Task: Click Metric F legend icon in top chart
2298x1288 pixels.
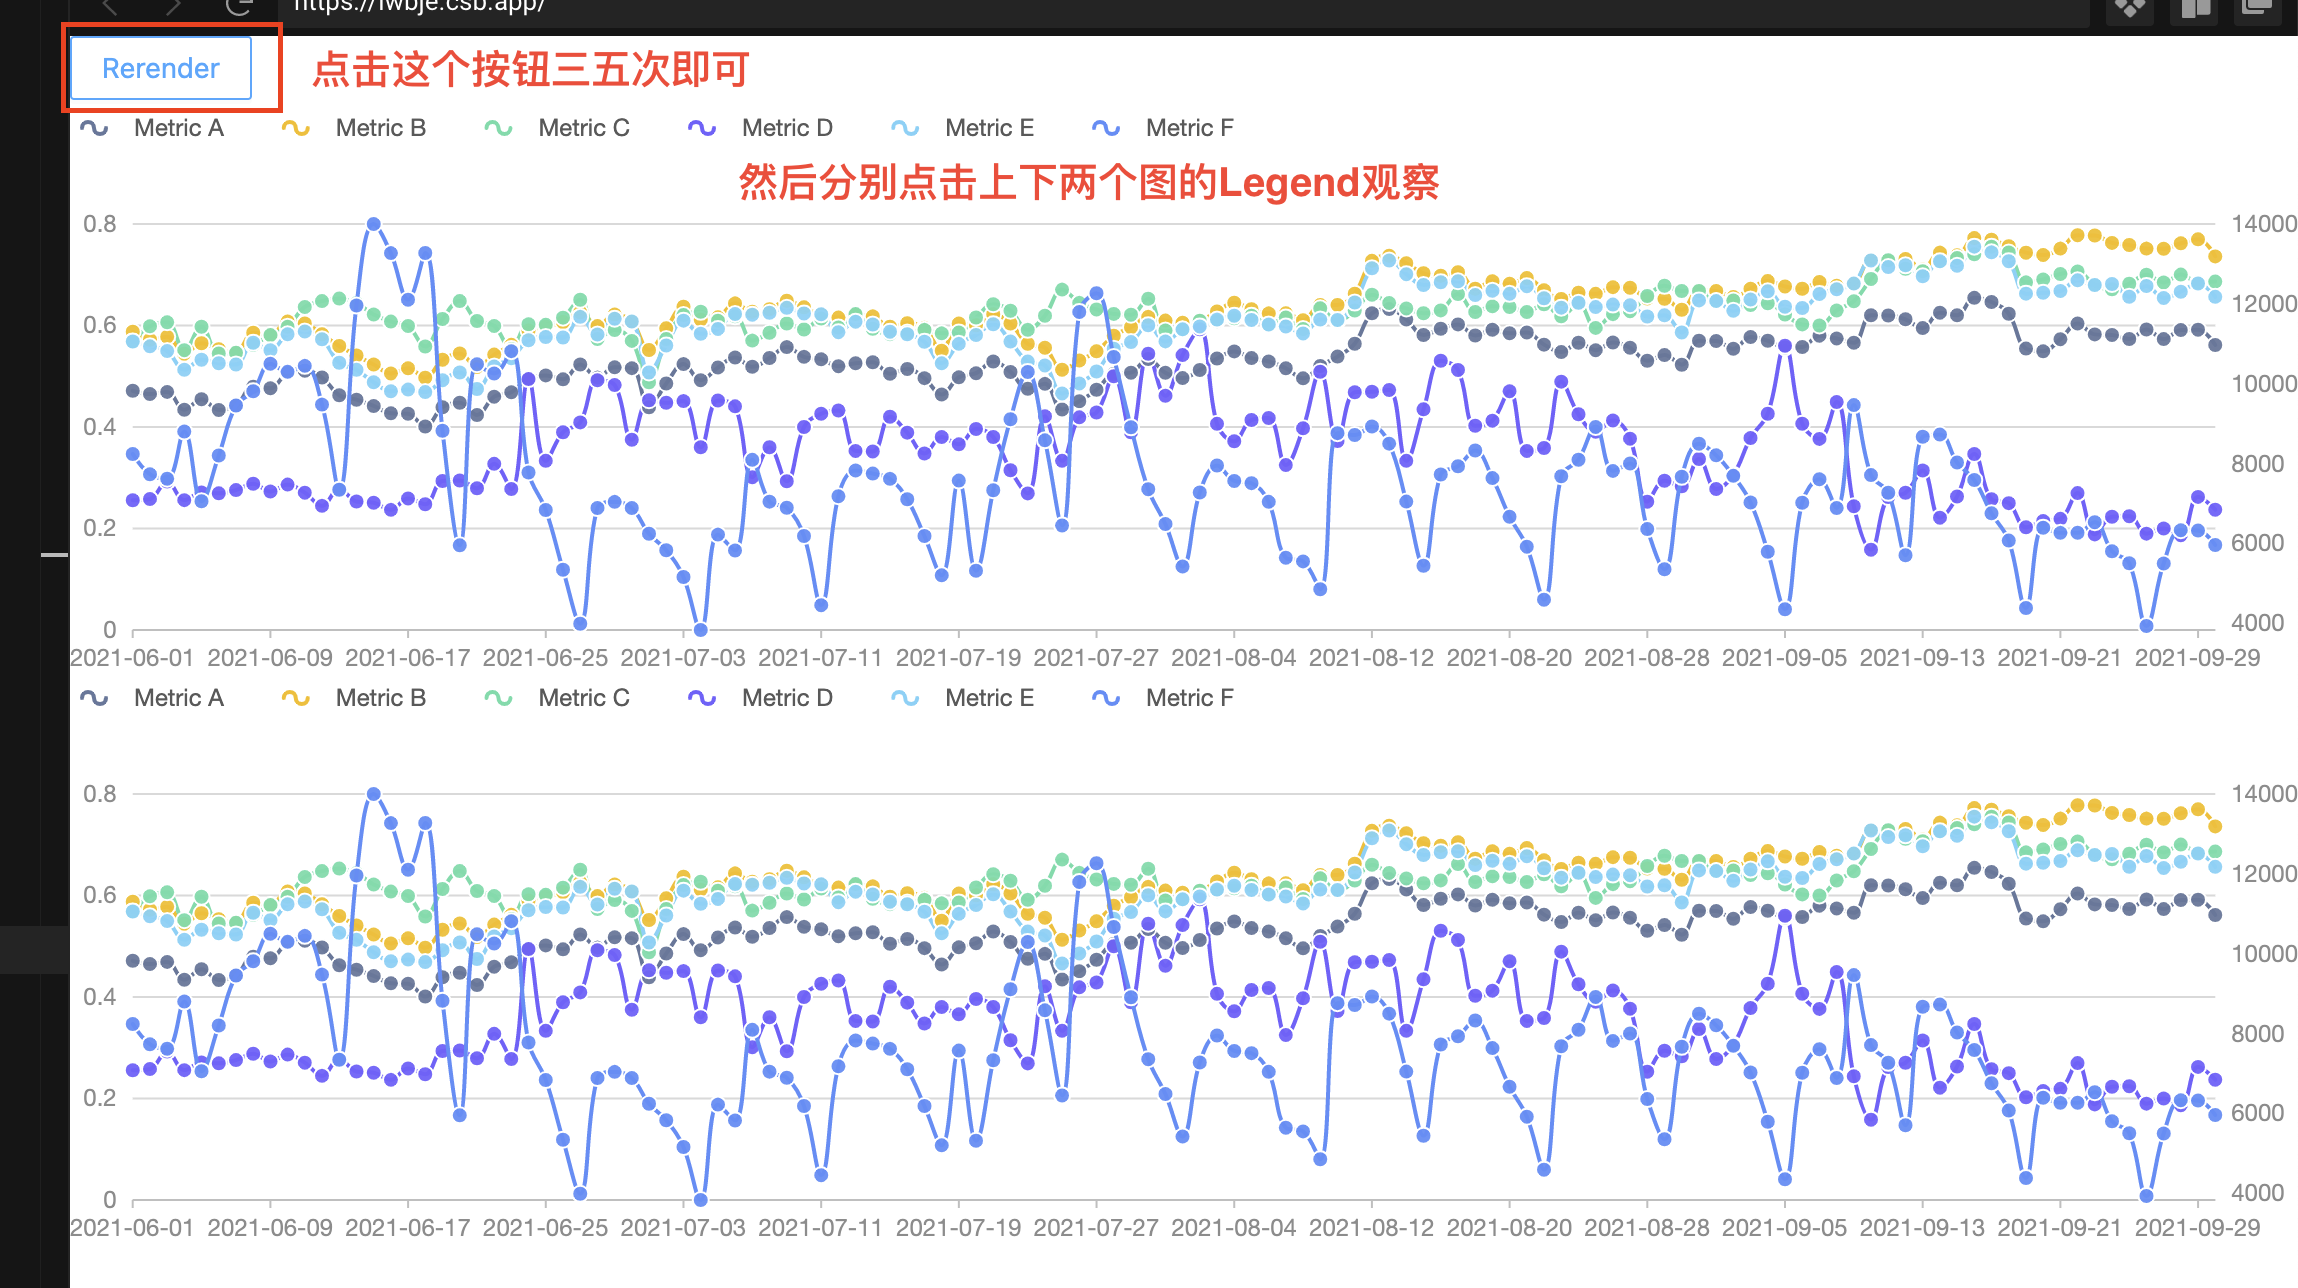Action: click(1106, 128)
